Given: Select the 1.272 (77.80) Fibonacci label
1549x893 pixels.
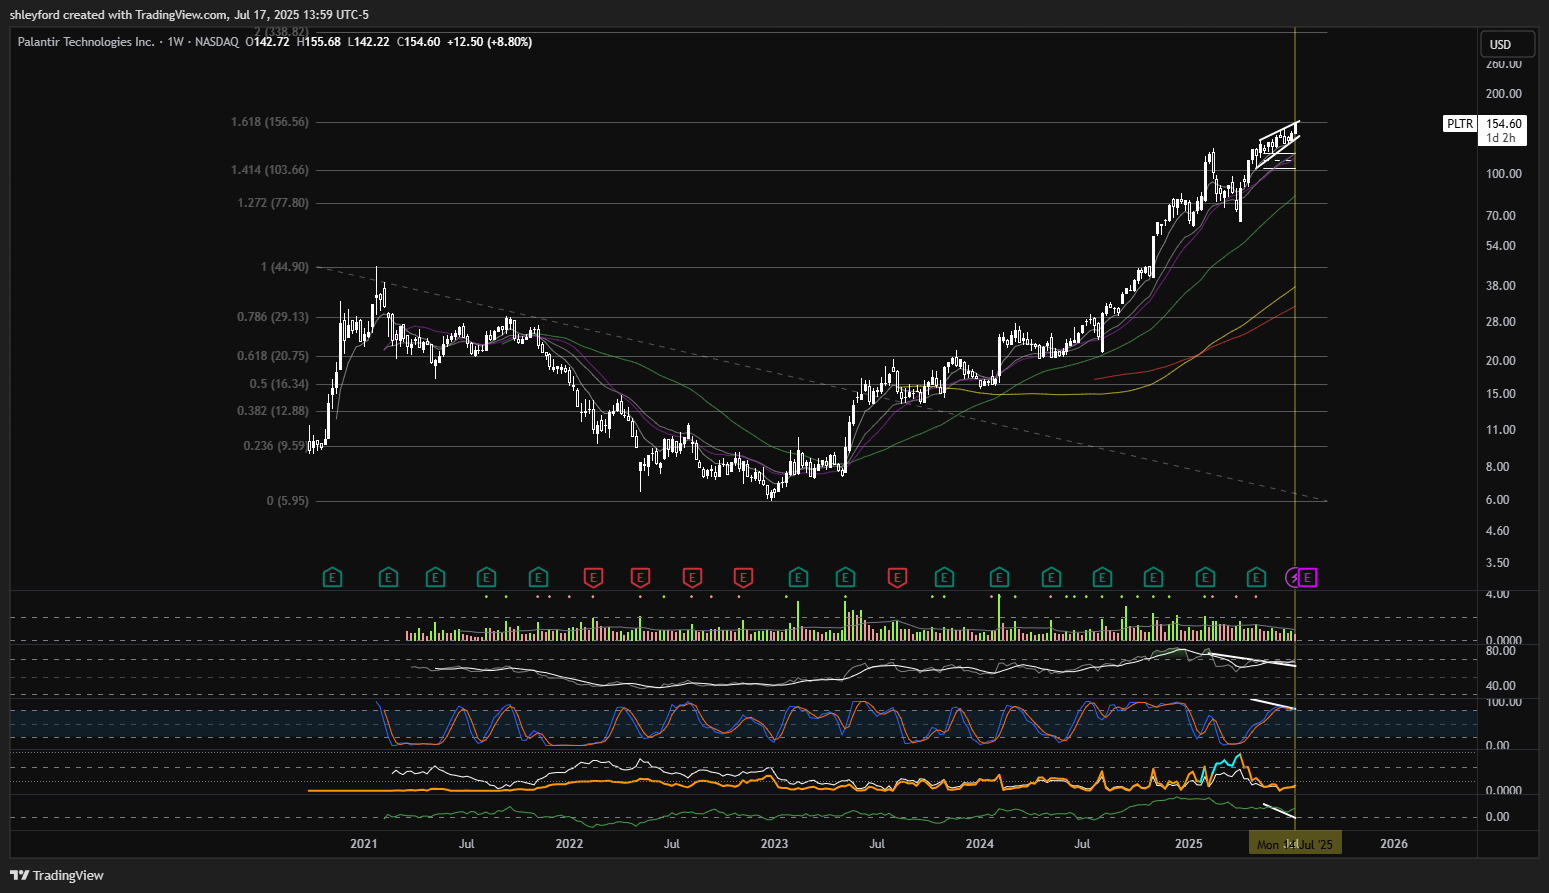Looking at the screenshot, I should (273, 203).
